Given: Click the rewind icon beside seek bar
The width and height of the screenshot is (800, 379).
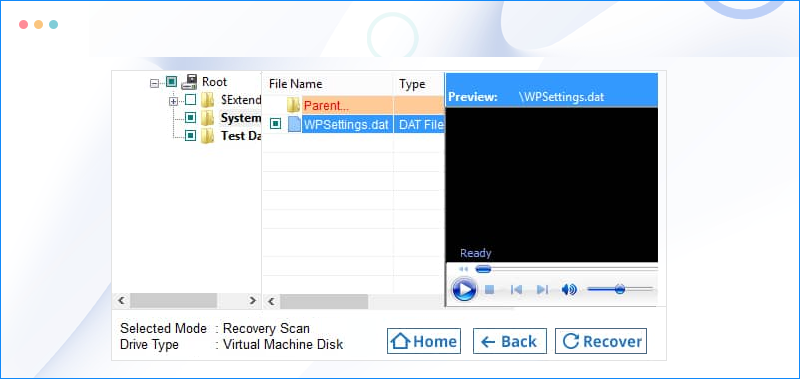Looking at the screenshot, I should (x=463, y=269).
